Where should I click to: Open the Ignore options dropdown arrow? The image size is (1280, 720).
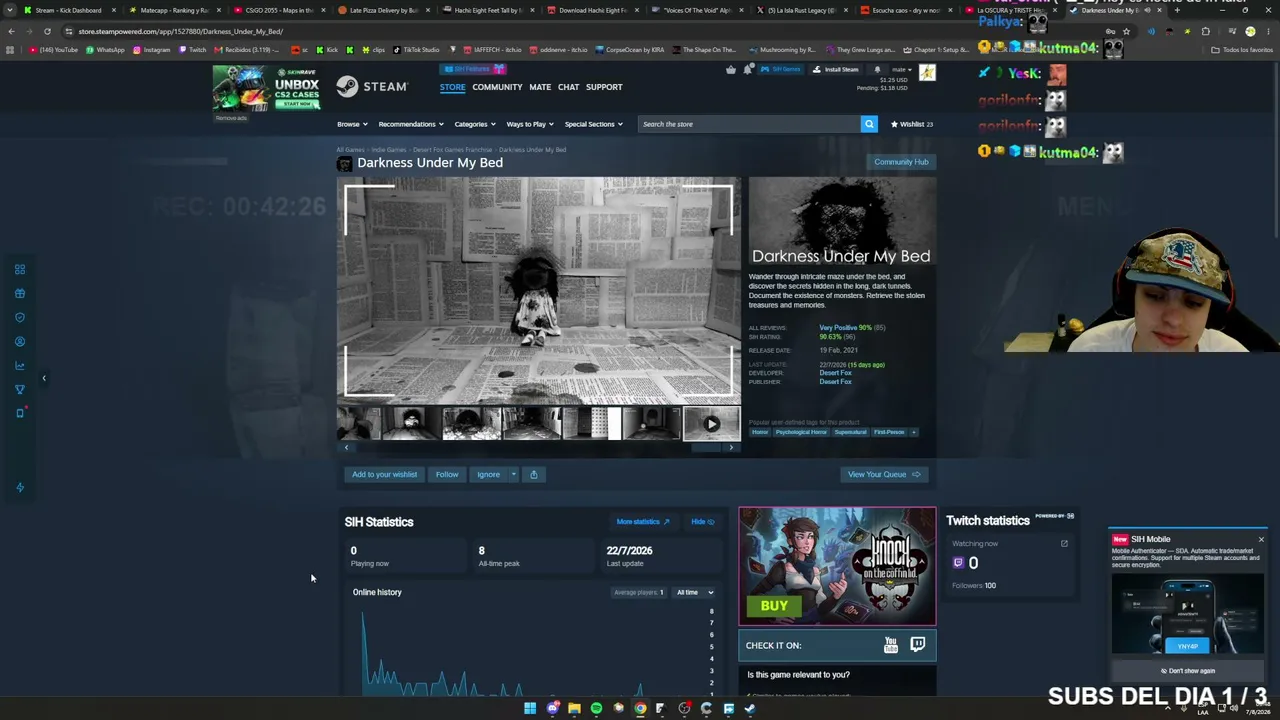tap(514, 475)
